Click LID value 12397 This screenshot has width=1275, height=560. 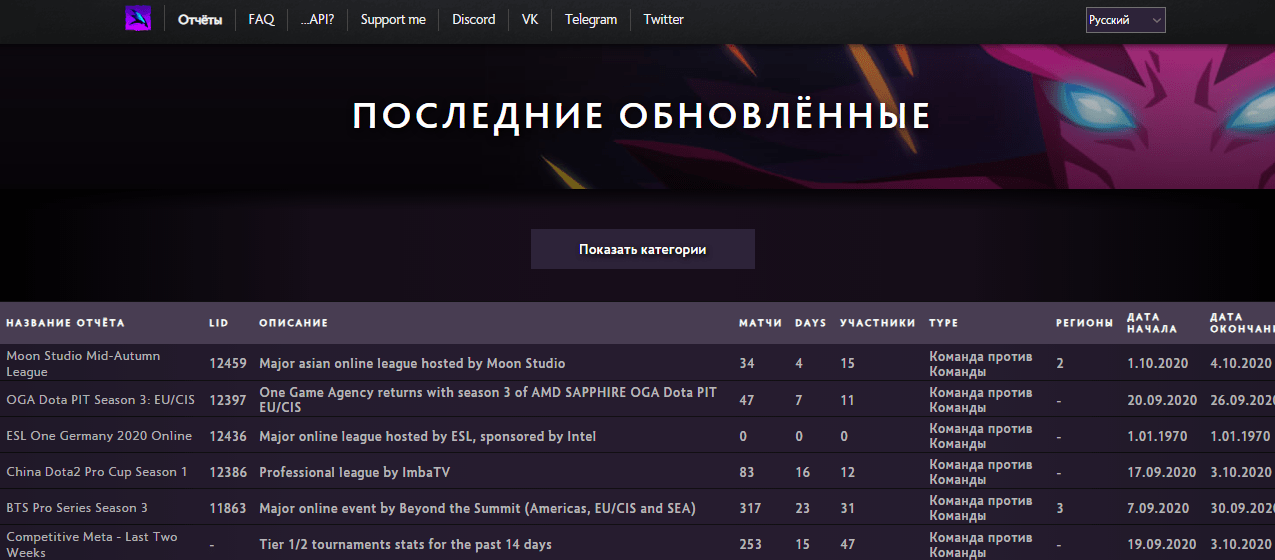tap(228, 400)
